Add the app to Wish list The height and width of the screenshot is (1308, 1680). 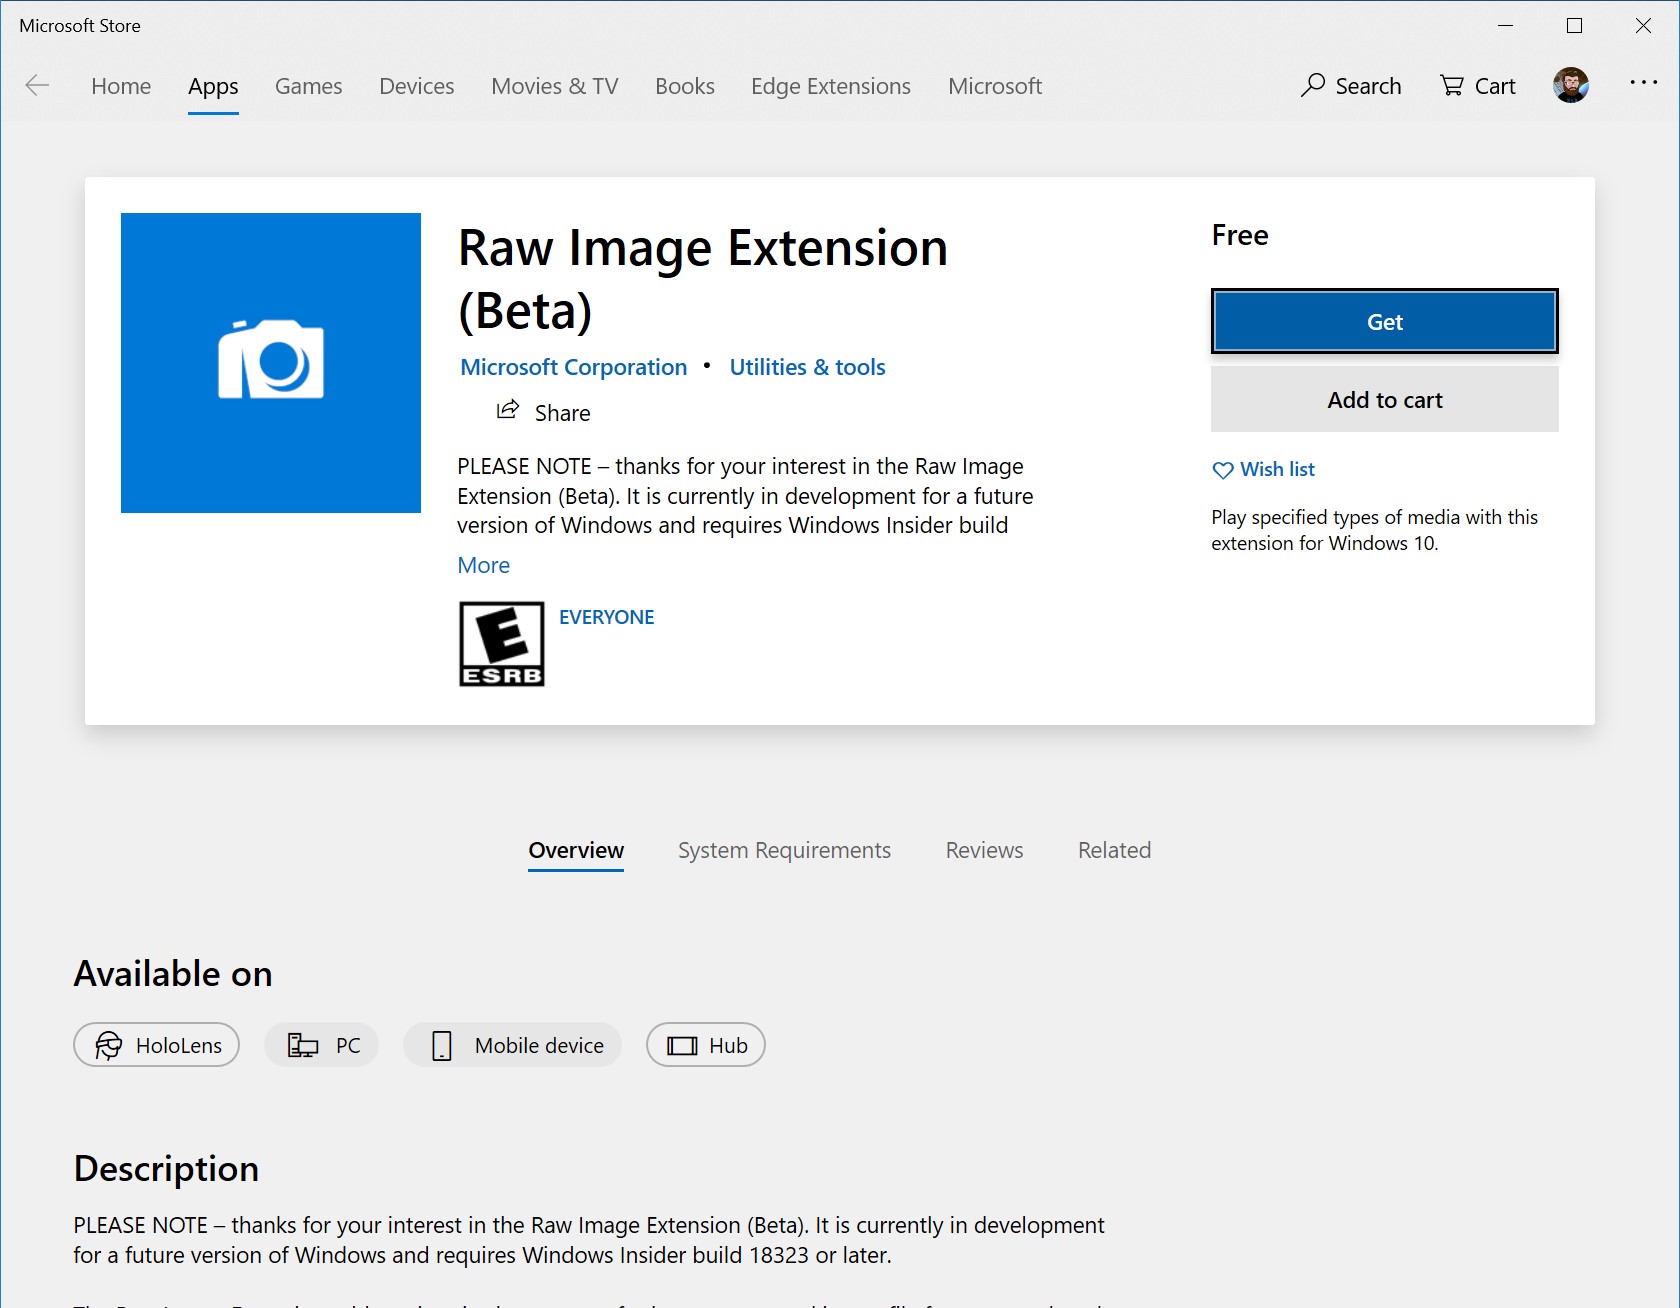coord(1263,469)
